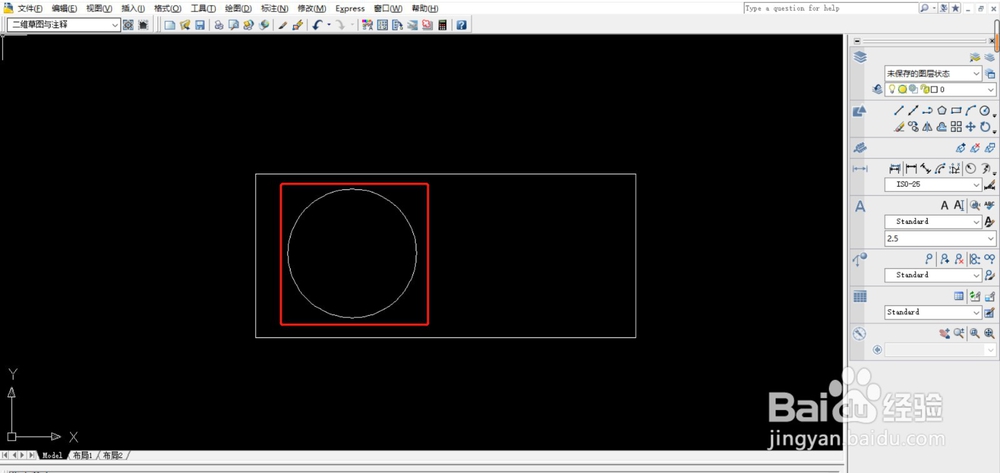Click the Remove leader icon

[959, 259]
